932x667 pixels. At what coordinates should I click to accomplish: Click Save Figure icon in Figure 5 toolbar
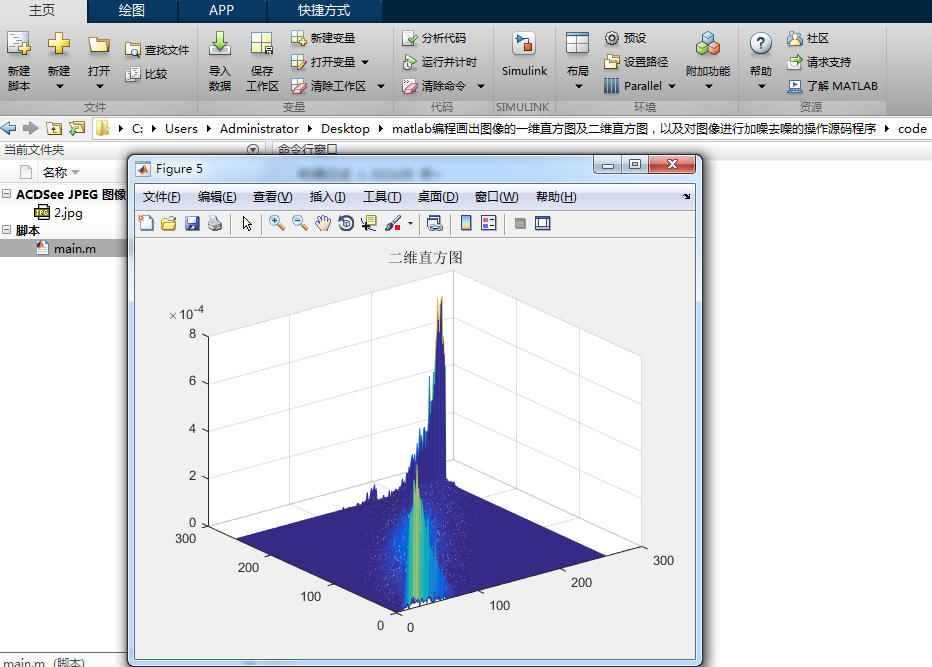(x=192, y=224)
